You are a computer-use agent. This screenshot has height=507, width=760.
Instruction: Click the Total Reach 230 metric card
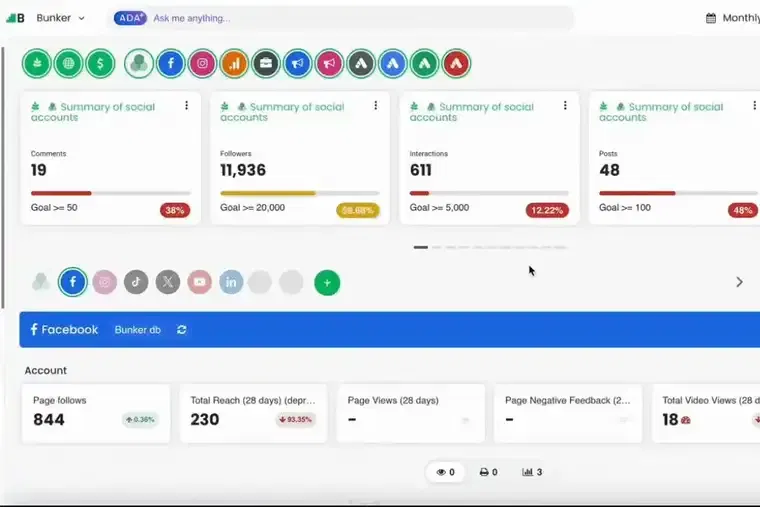coord(253,413)
